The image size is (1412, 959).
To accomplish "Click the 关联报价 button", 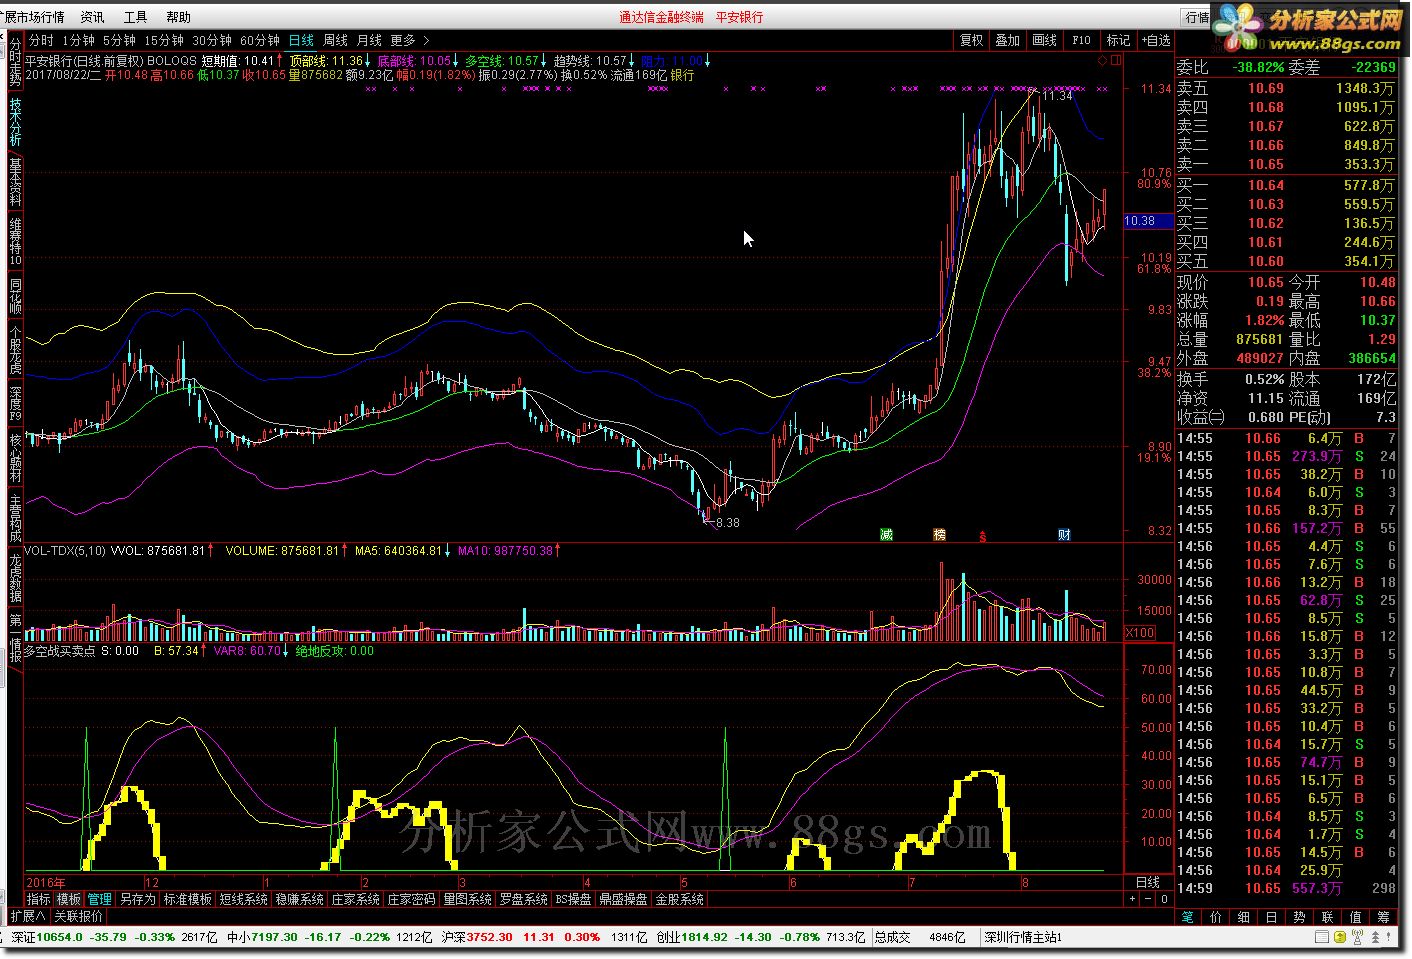I will pos(78,916).
